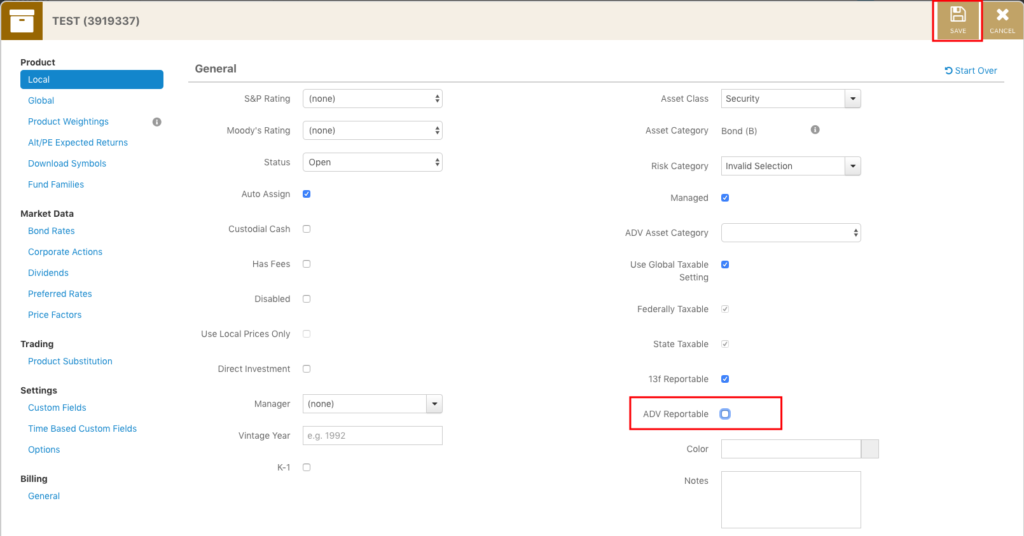Viewport: 1024px width, 536px height.
Task: Open Bond Rates under Market Data
Action: click(x=51, y=230)
